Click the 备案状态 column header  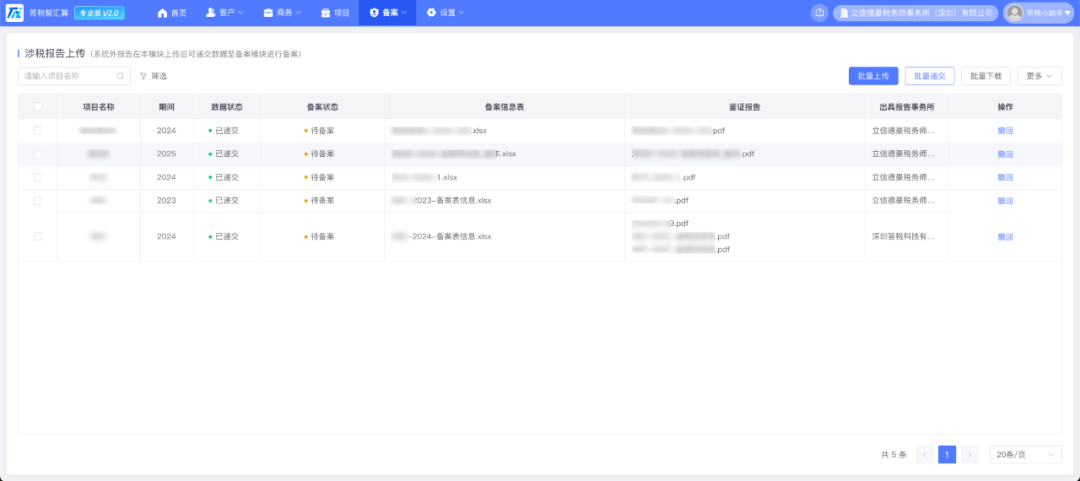322,107
